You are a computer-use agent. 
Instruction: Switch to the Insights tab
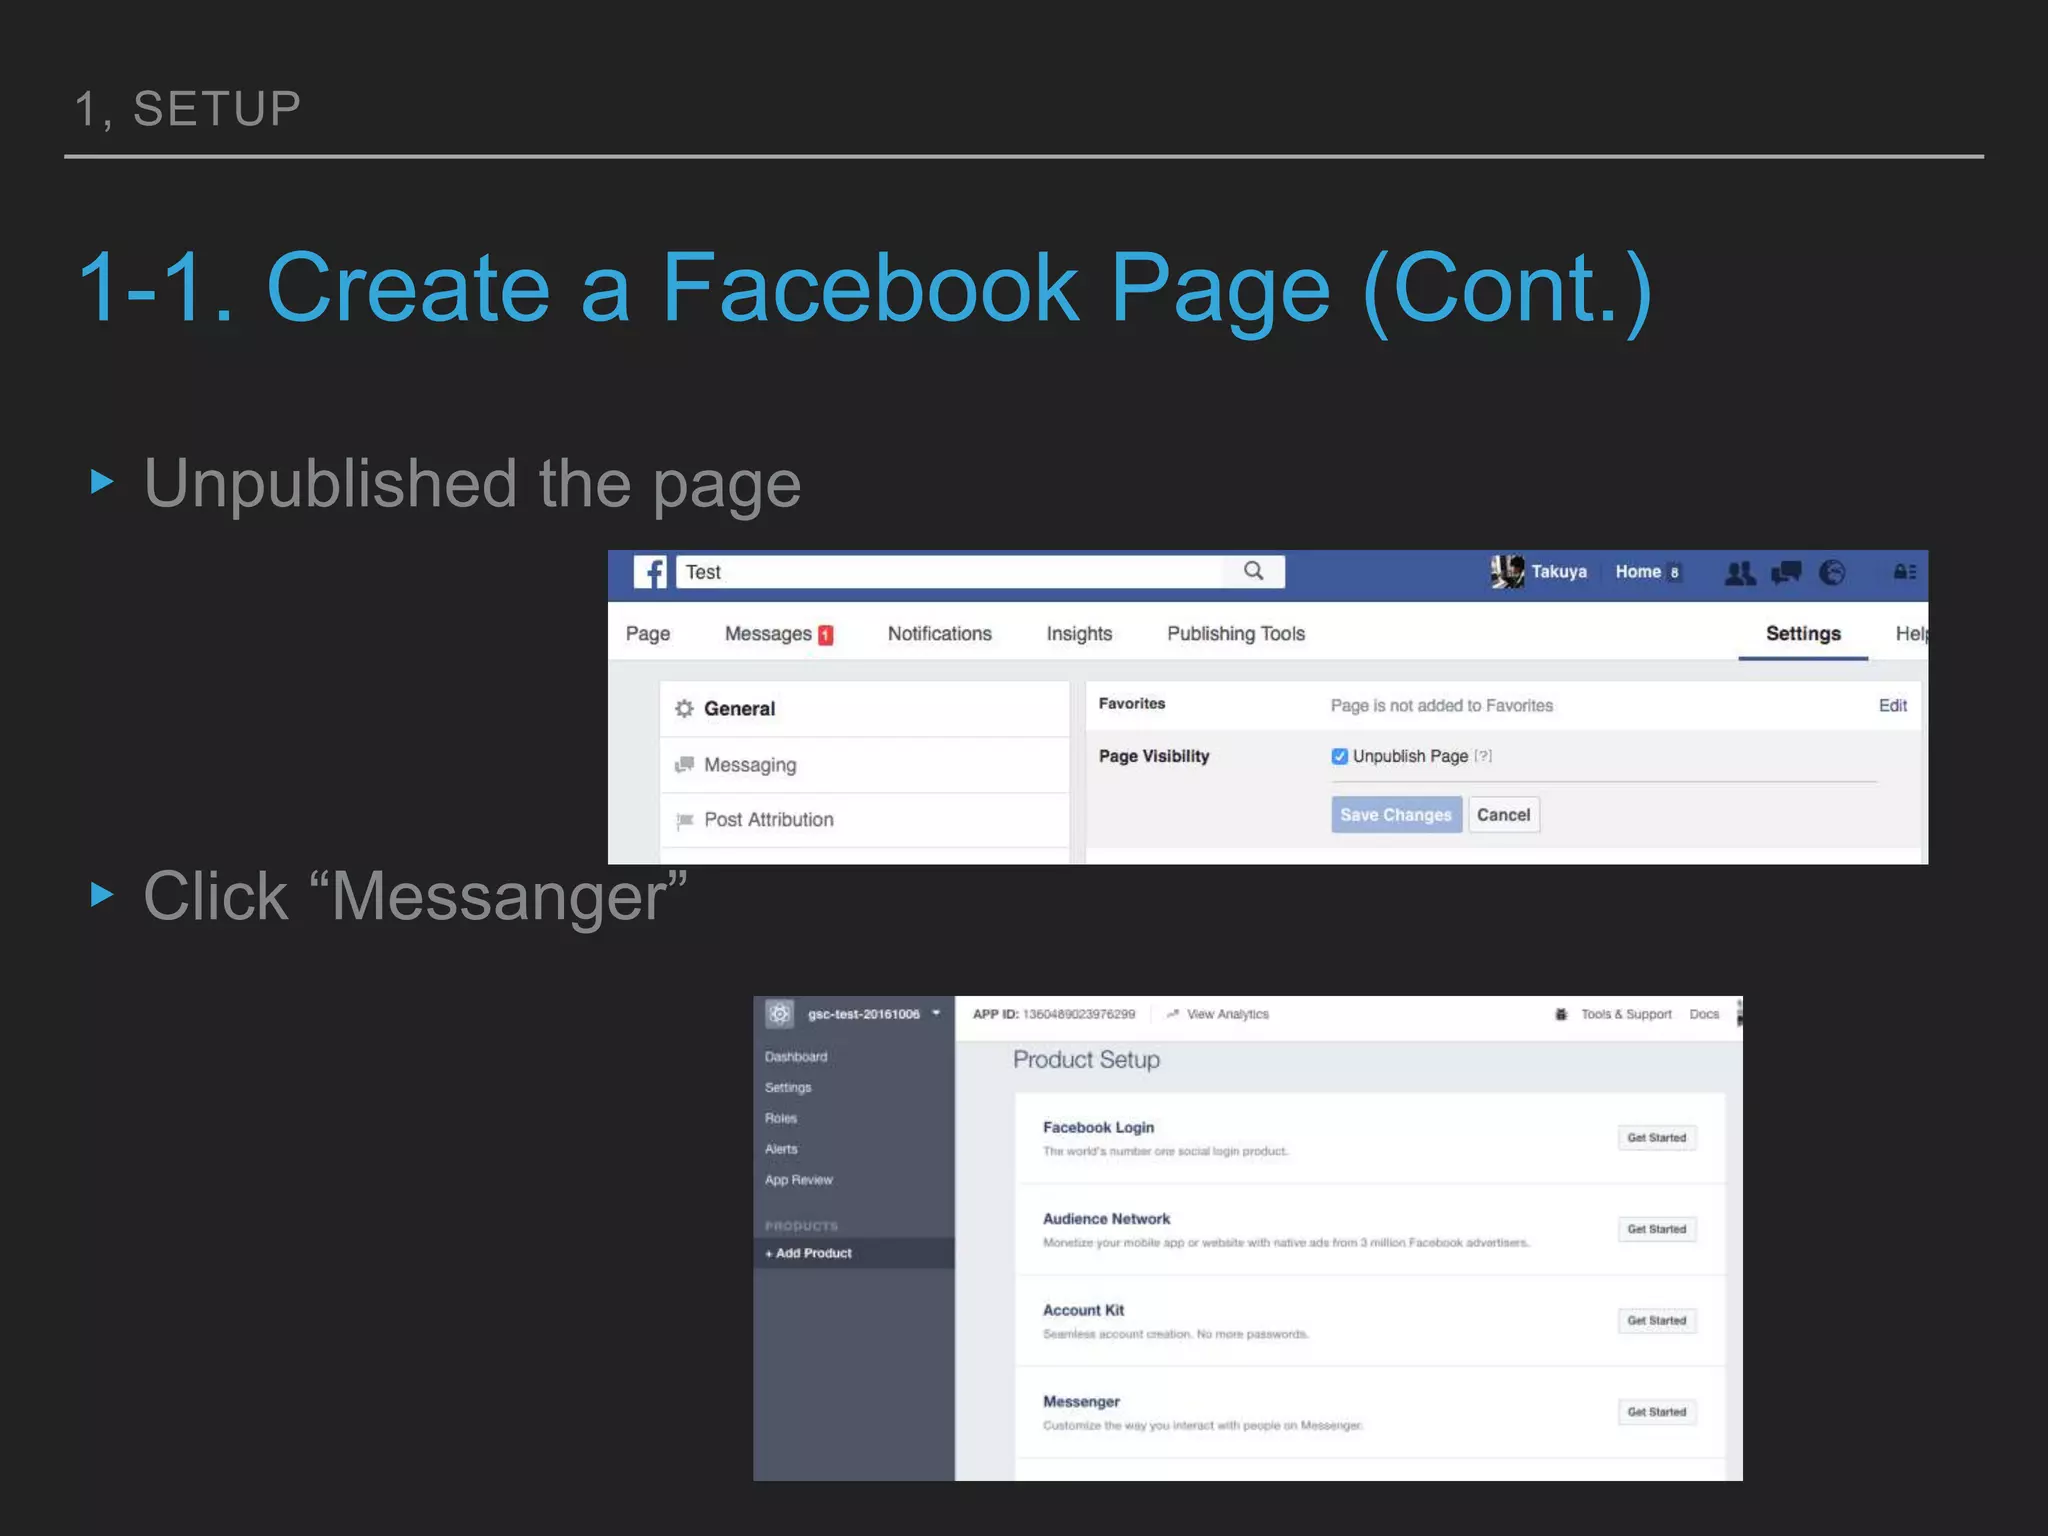pyautogui.click(x=1079, y=634)
